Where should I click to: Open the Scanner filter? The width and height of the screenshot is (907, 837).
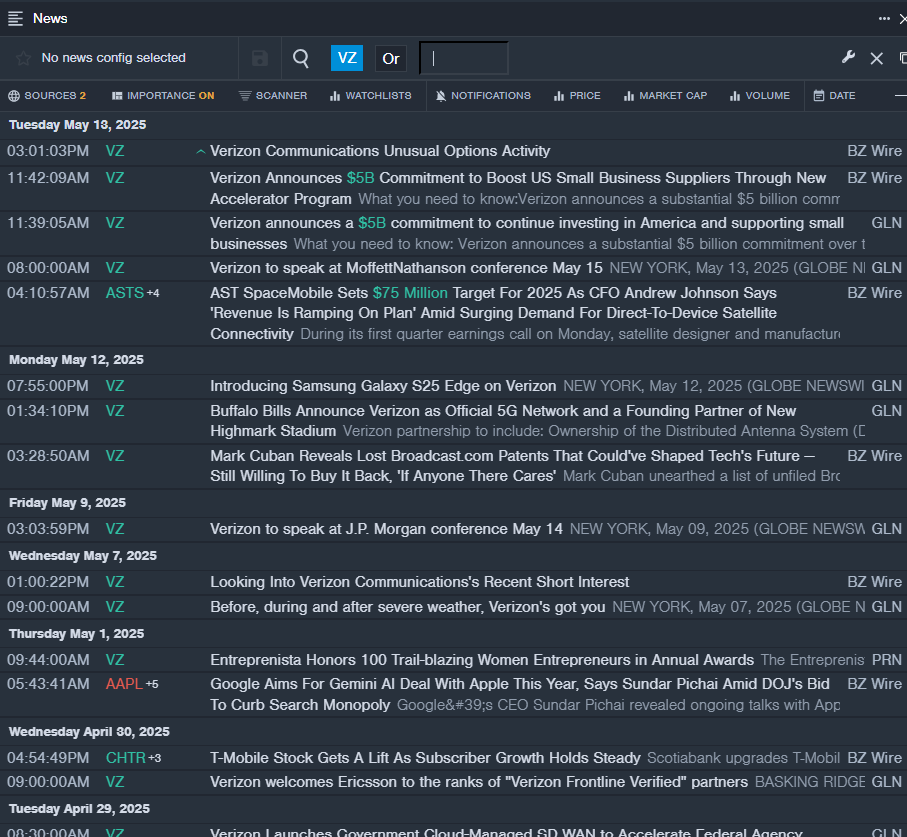click(x=273, y=95)
